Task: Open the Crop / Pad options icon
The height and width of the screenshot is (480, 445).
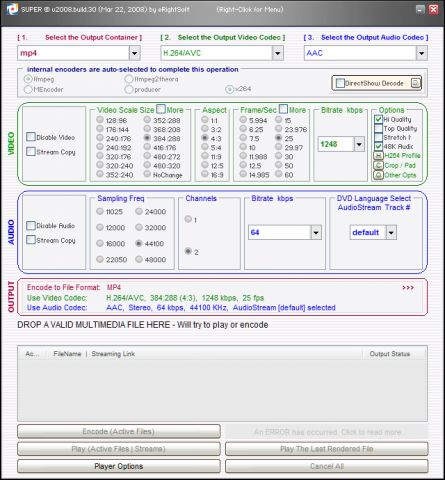Action: coord(378,165)
